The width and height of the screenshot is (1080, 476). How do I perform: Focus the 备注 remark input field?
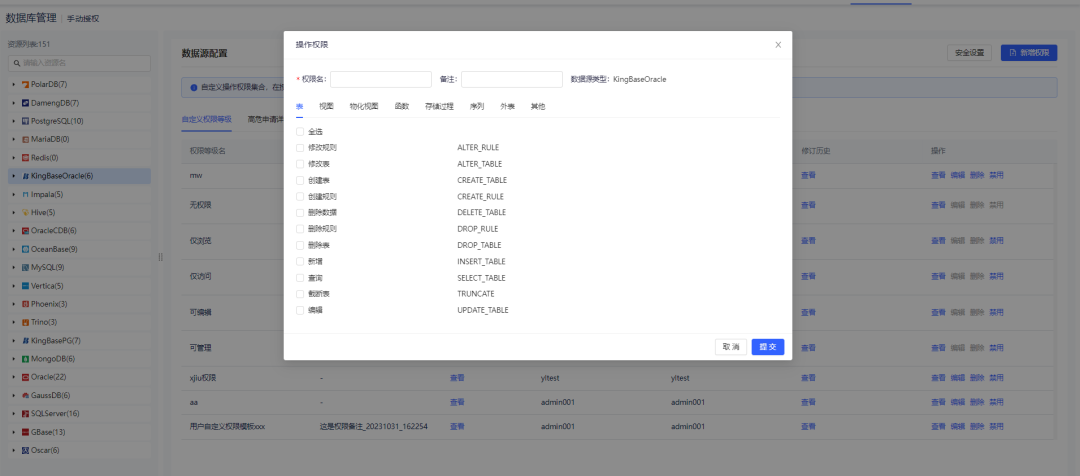tap(512, 79)
